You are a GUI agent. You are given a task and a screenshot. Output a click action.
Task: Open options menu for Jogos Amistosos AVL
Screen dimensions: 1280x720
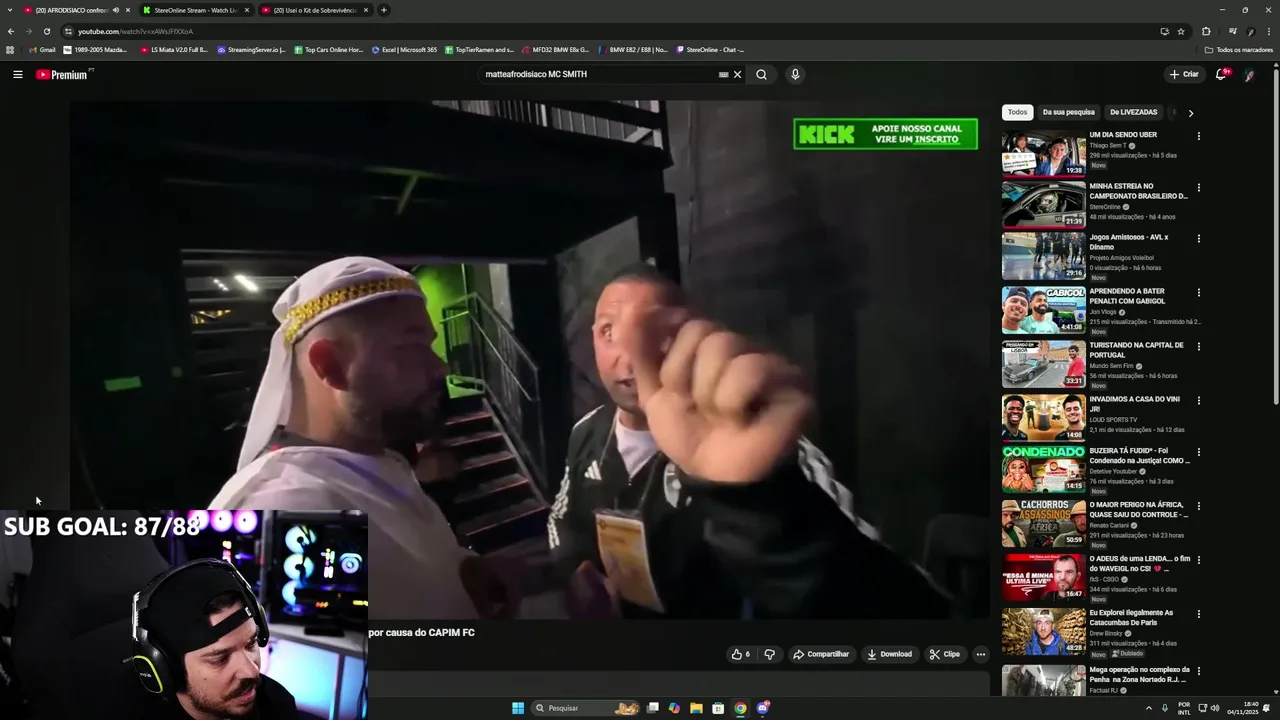tap(1198, 239)
